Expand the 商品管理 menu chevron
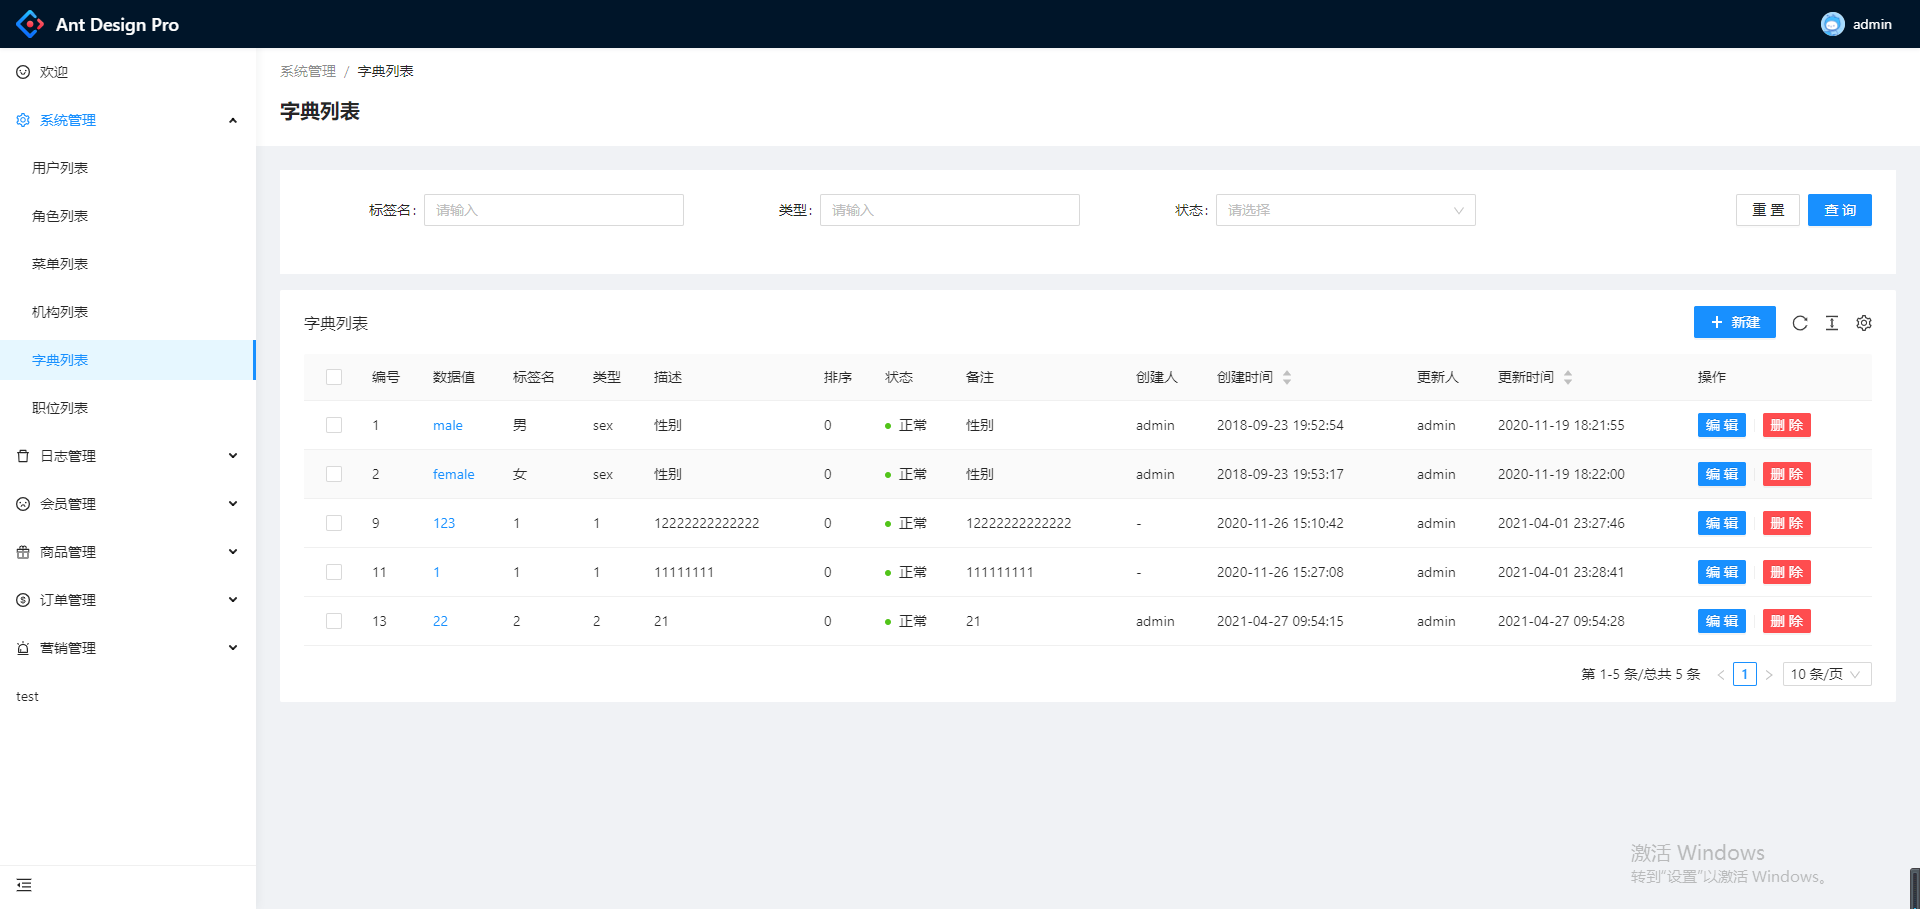Screen dimensions: 1920x909 [x=233, y=552]
